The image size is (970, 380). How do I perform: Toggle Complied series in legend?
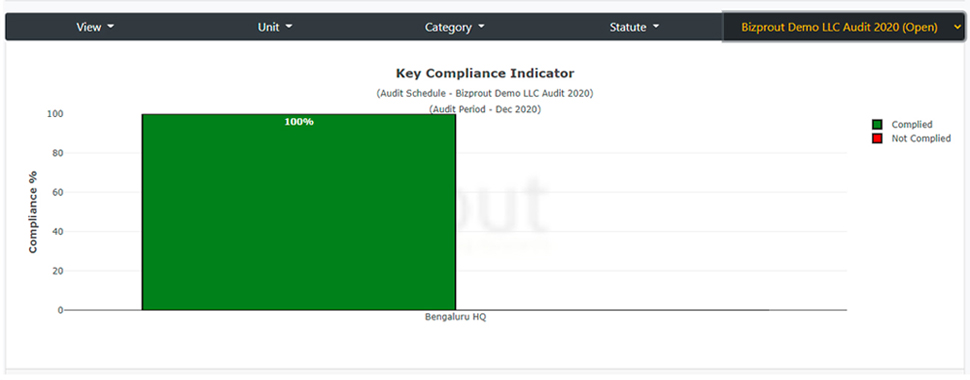[x=911, y=124]
